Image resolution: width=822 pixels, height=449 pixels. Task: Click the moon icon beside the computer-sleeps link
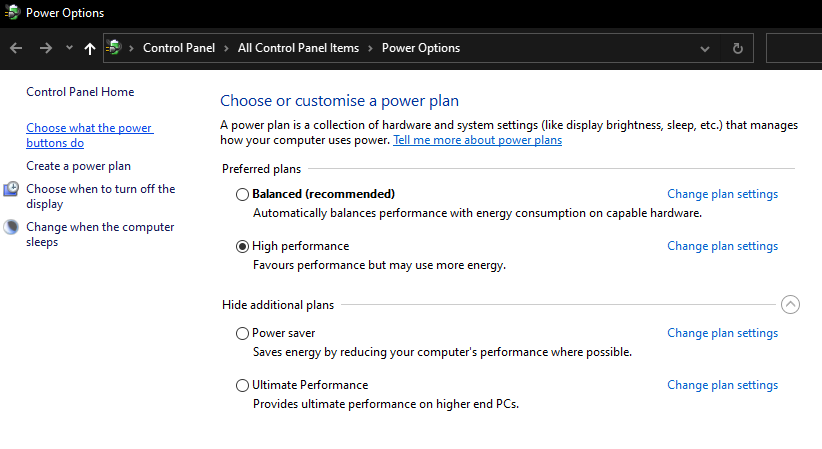[x=11, y=227]
